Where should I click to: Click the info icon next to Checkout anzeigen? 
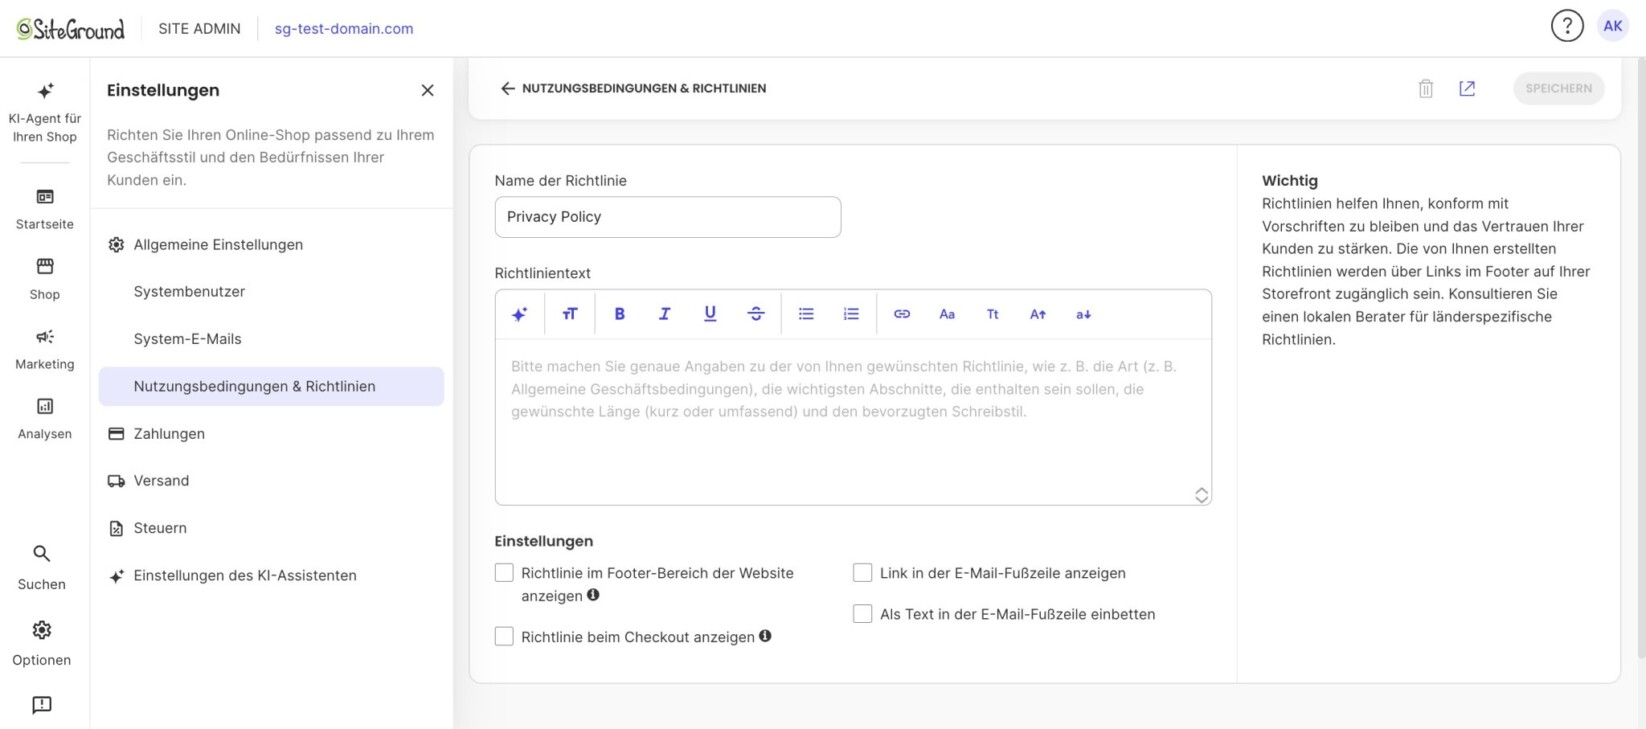click(765, 636)
